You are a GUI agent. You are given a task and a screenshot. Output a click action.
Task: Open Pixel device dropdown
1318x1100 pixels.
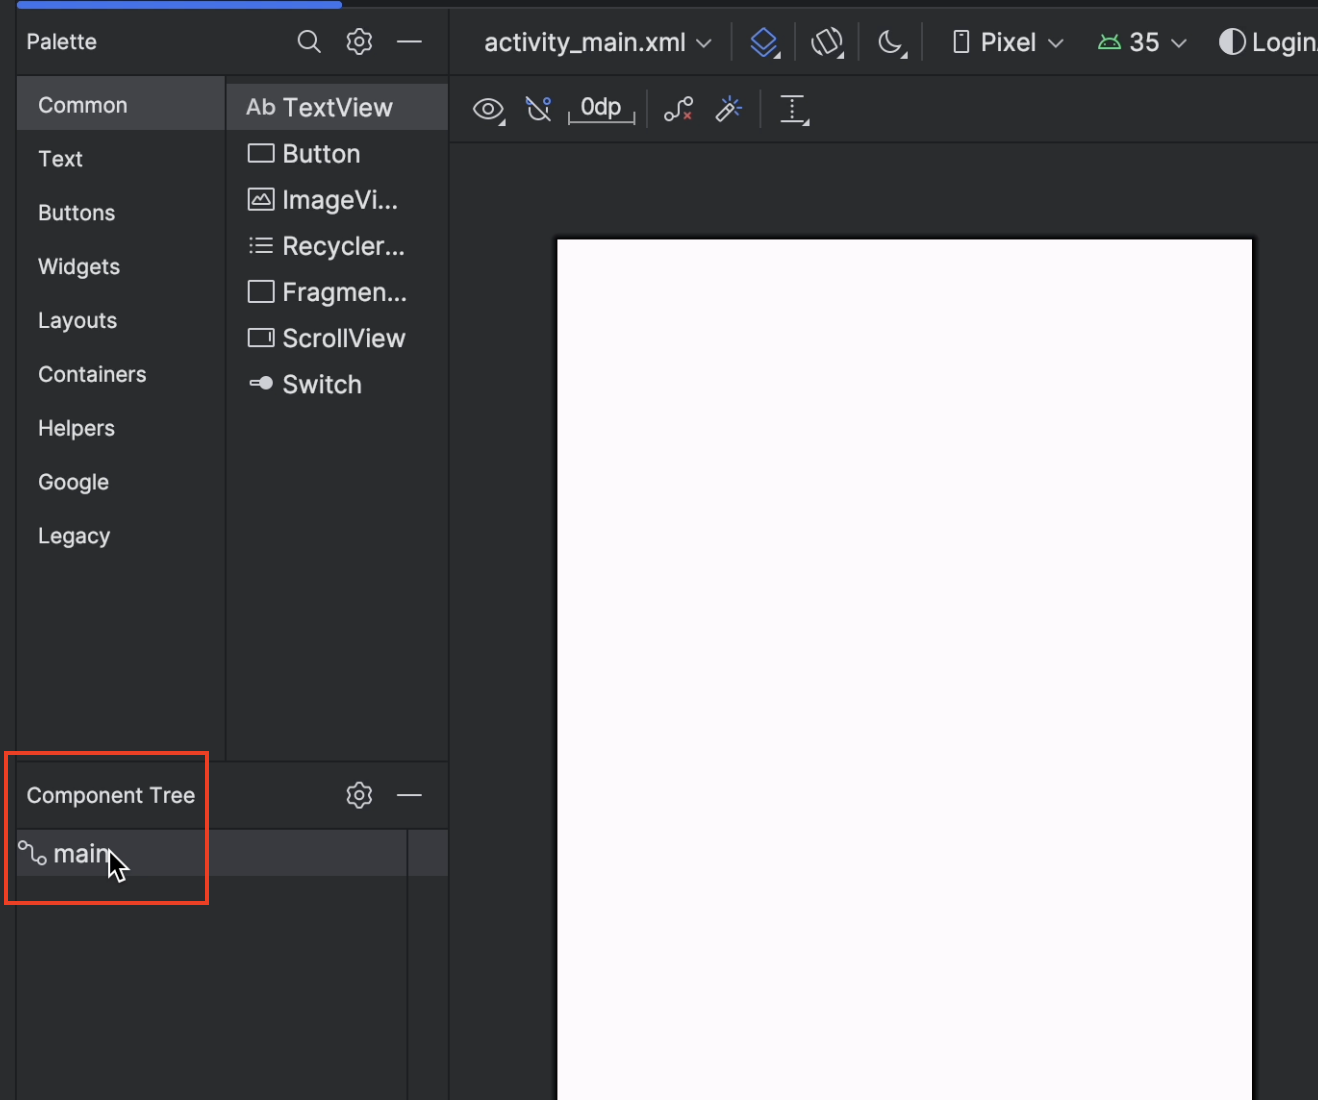1008,42
